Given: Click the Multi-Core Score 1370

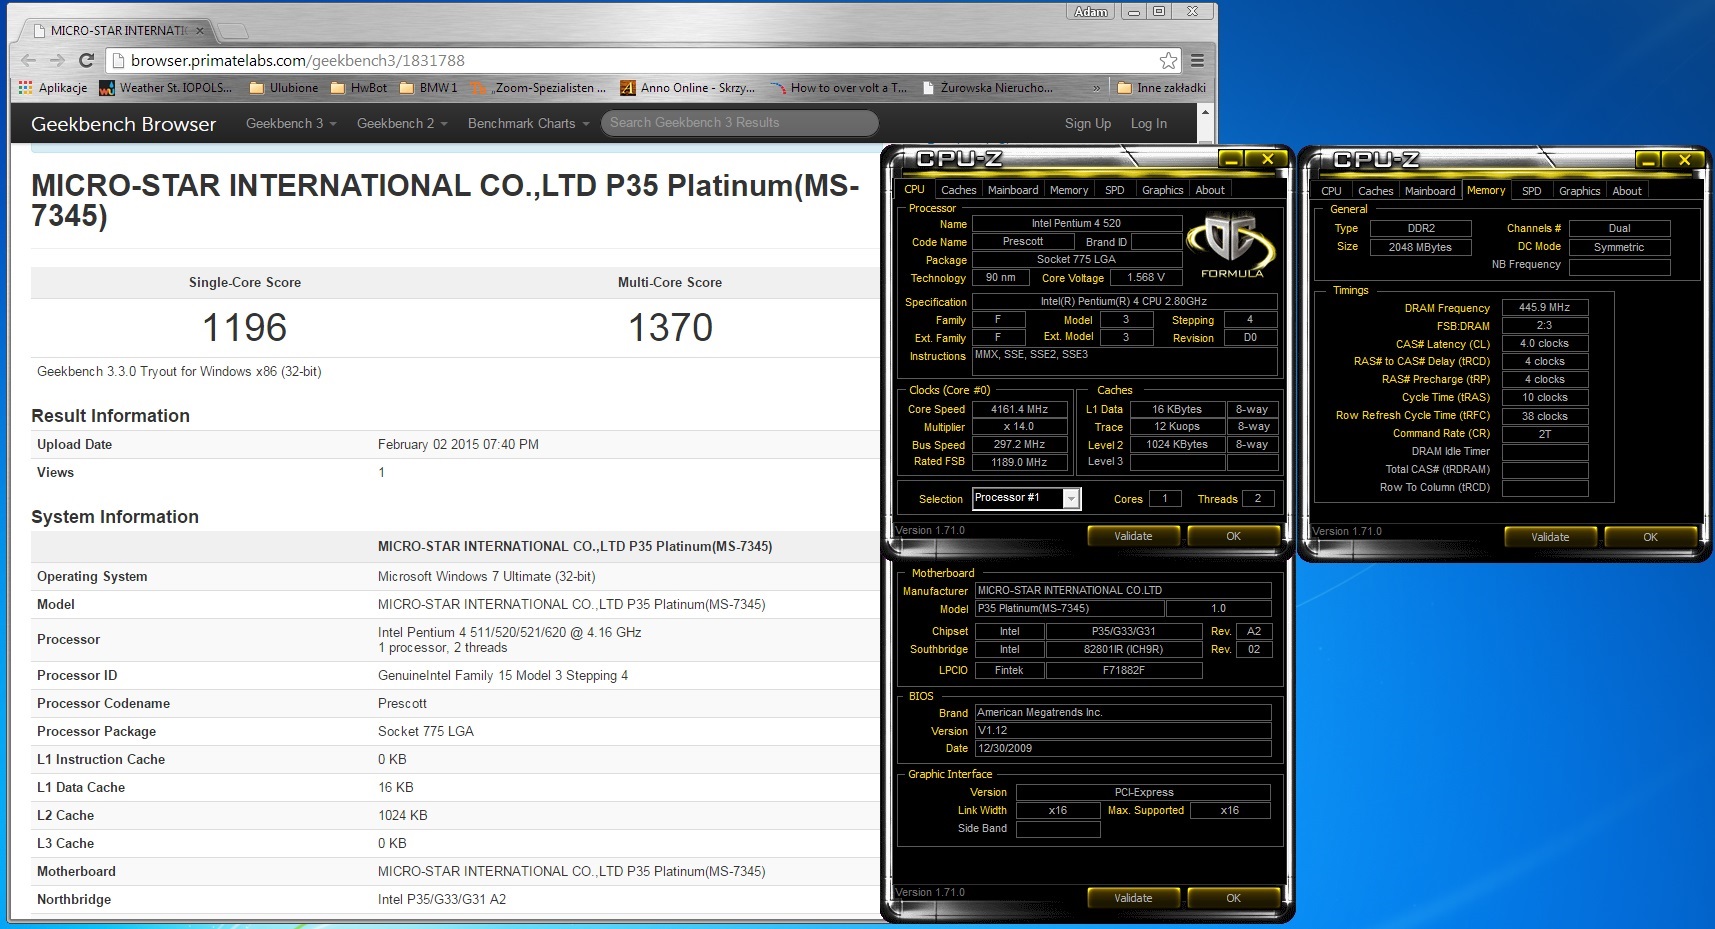Looking at the screenshot, I should pos(670,328).
